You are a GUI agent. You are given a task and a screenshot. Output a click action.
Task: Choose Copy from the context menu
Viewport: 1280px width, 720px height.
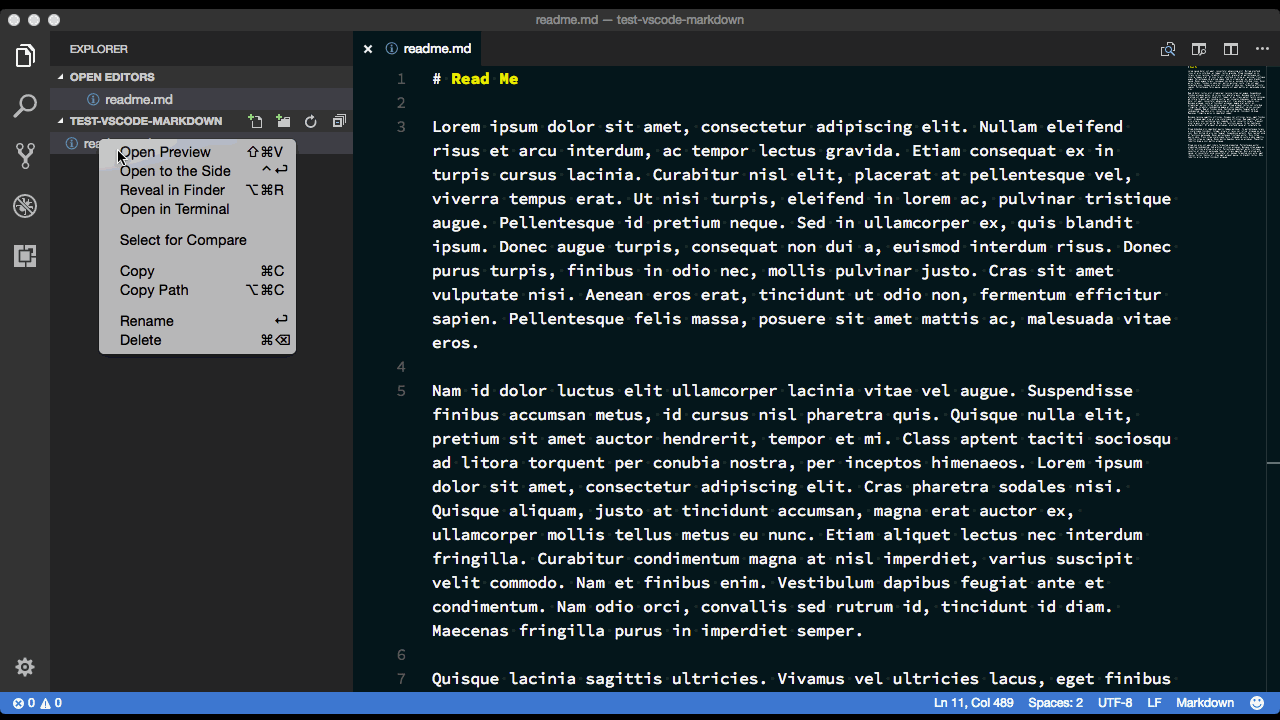click(197, 271)
